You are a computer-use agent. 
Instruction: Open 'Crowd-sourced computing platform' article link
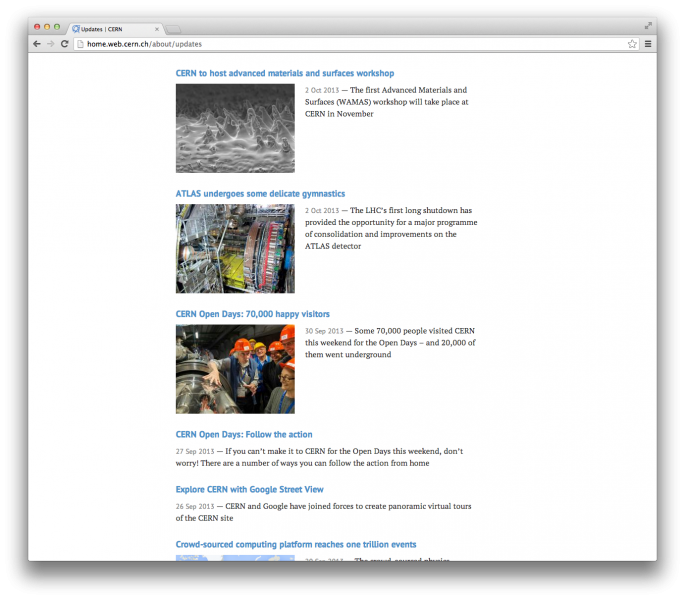point(296,545)
